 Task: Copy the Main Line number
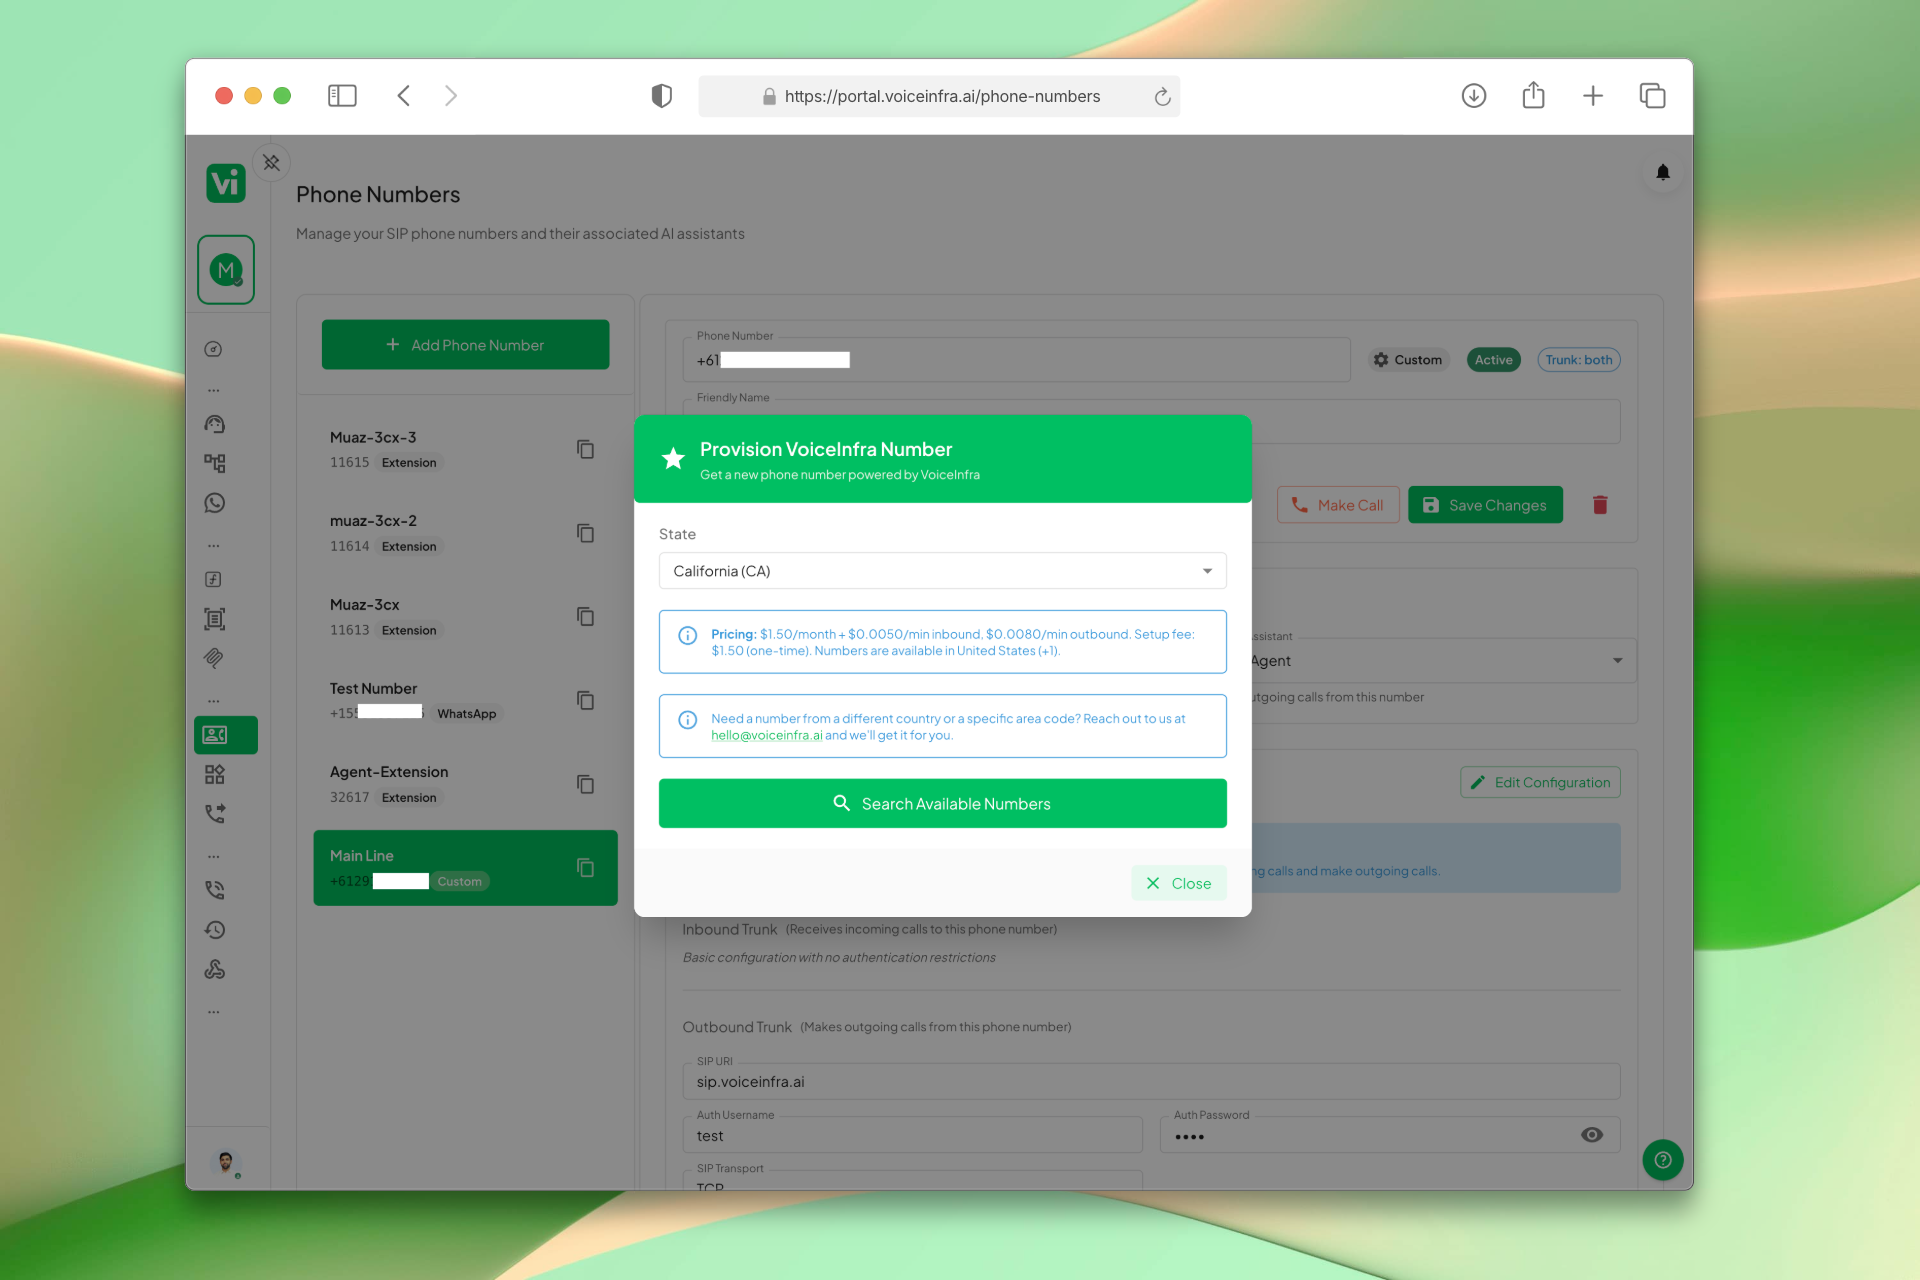pyautogui.click(x=586, y=867)
